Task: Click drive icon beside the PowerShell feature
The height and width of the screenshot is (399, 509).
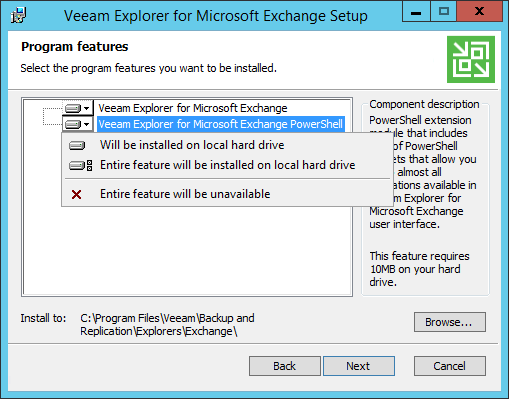Action: click(73, 124)
